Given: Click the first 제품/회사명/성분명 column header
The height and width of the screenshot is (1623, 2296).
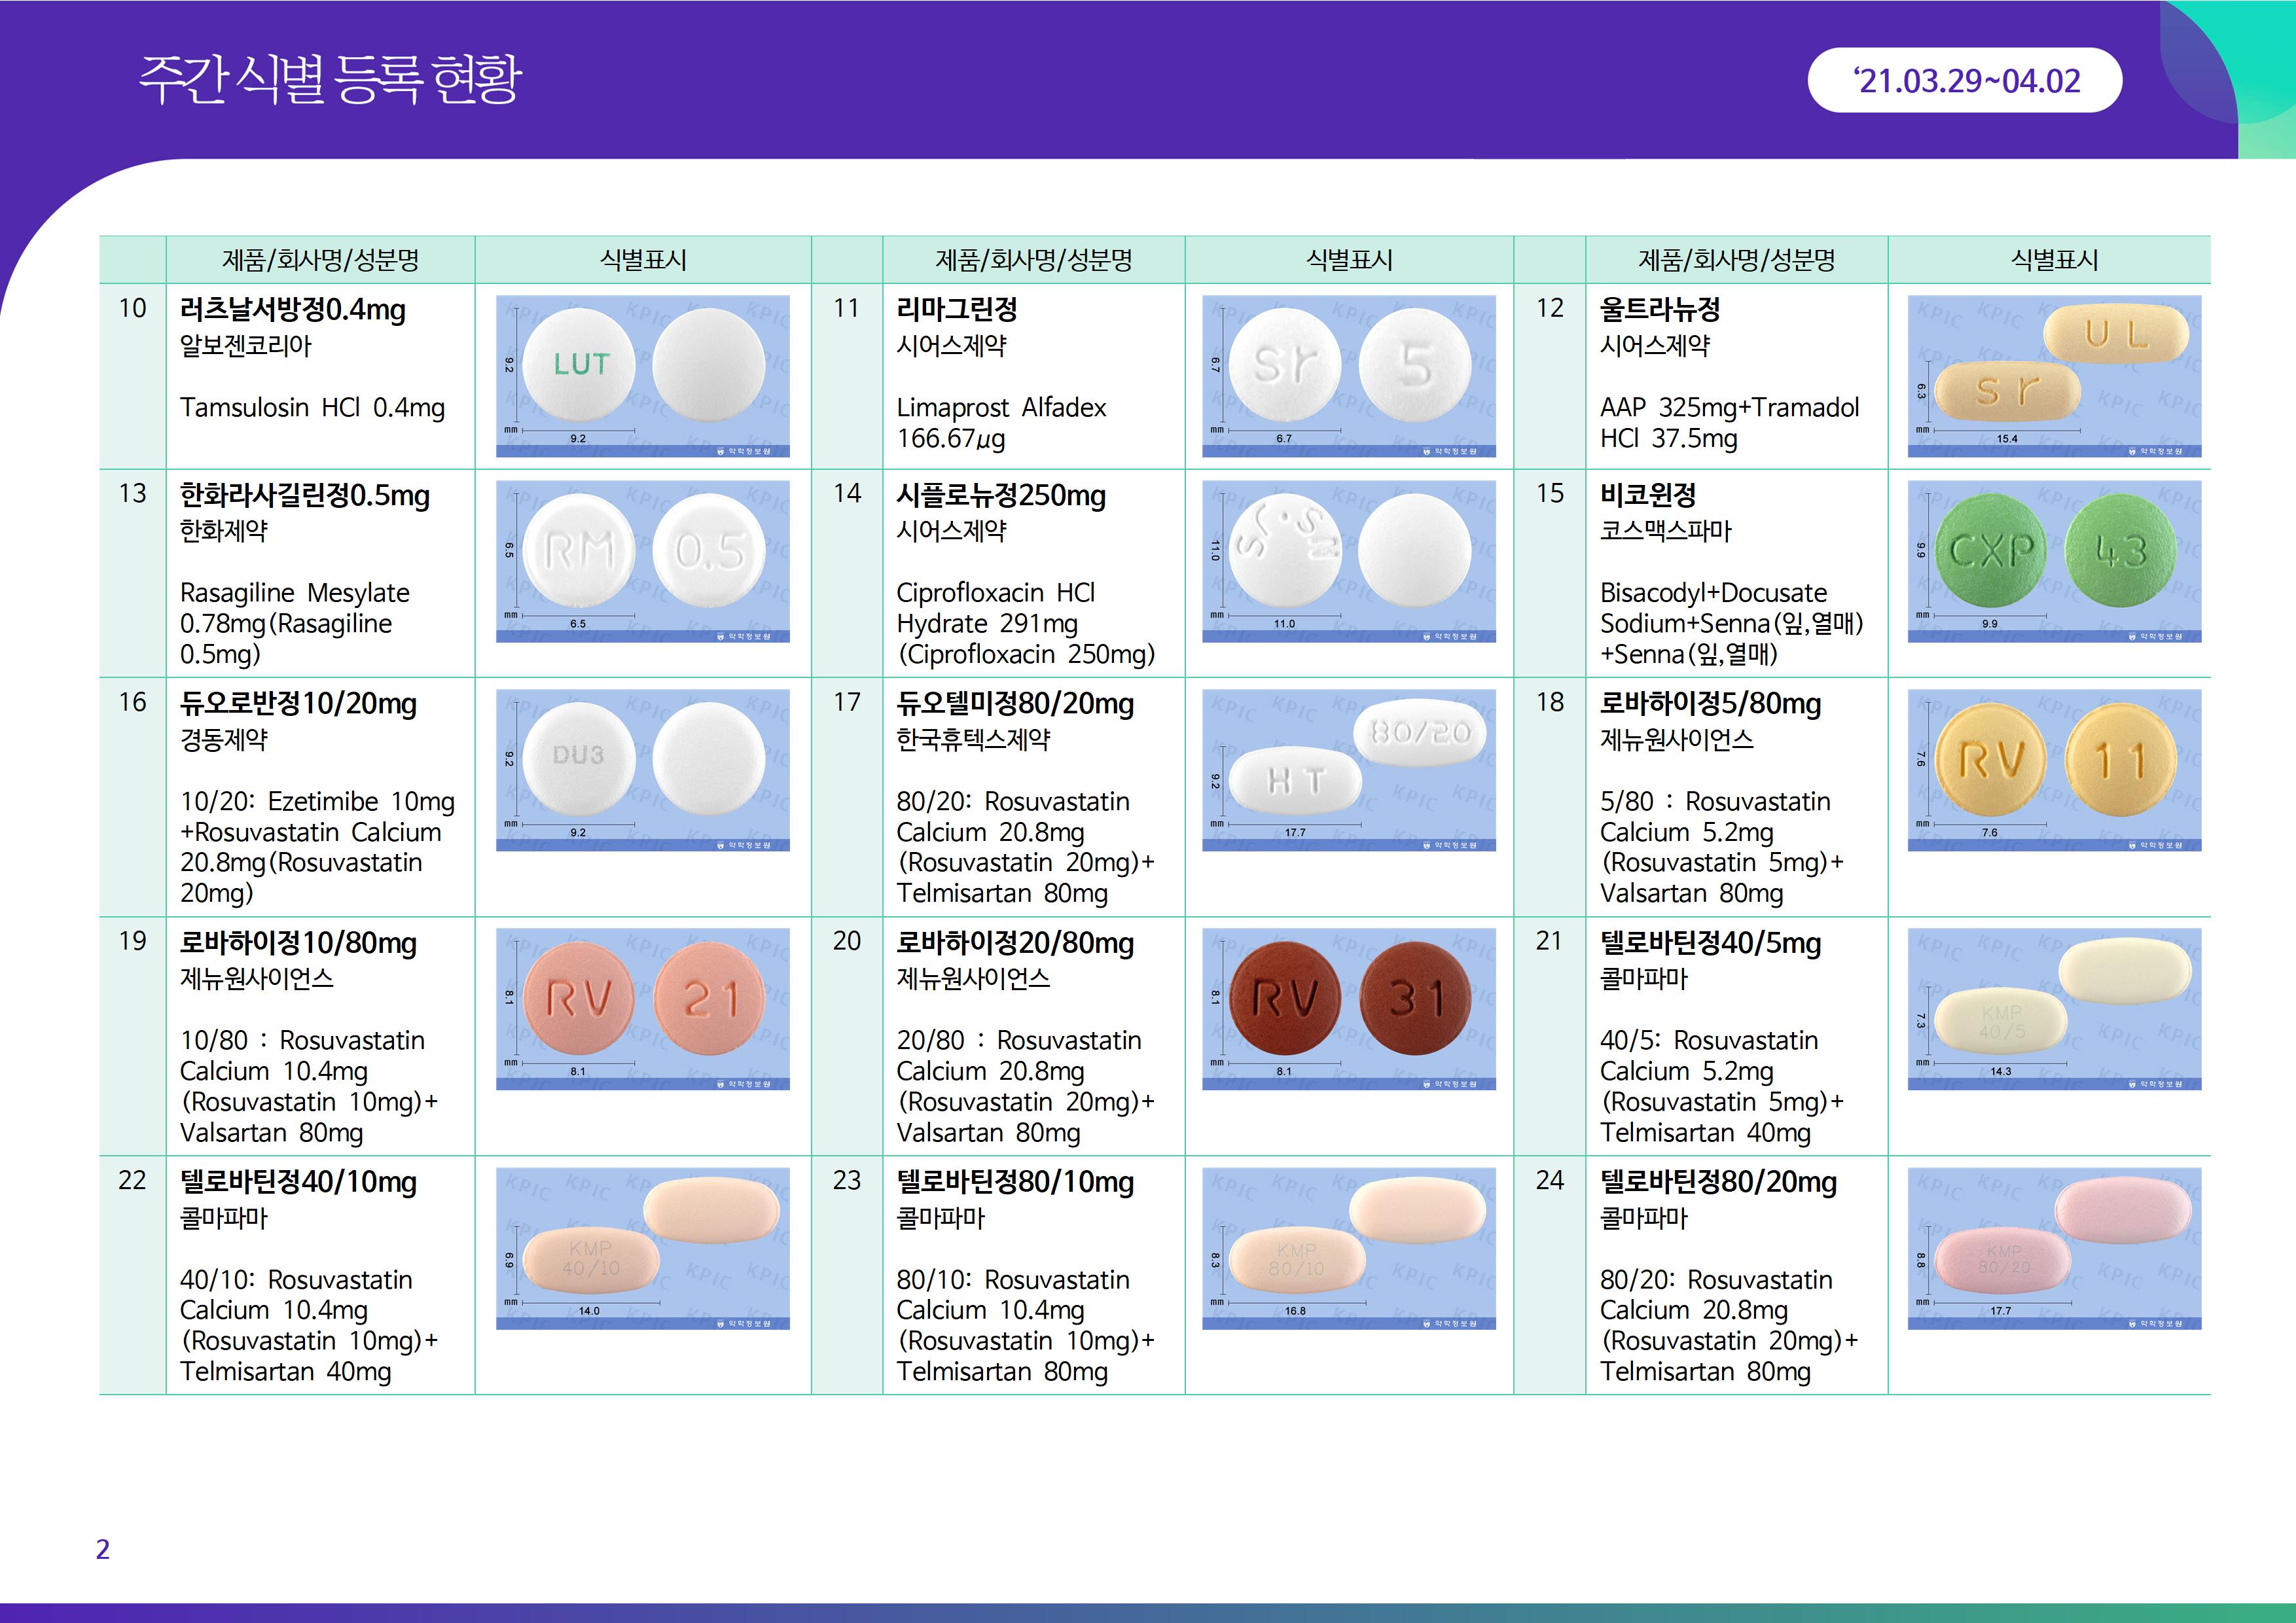Looking at the screenshot, I should [320, 260].
